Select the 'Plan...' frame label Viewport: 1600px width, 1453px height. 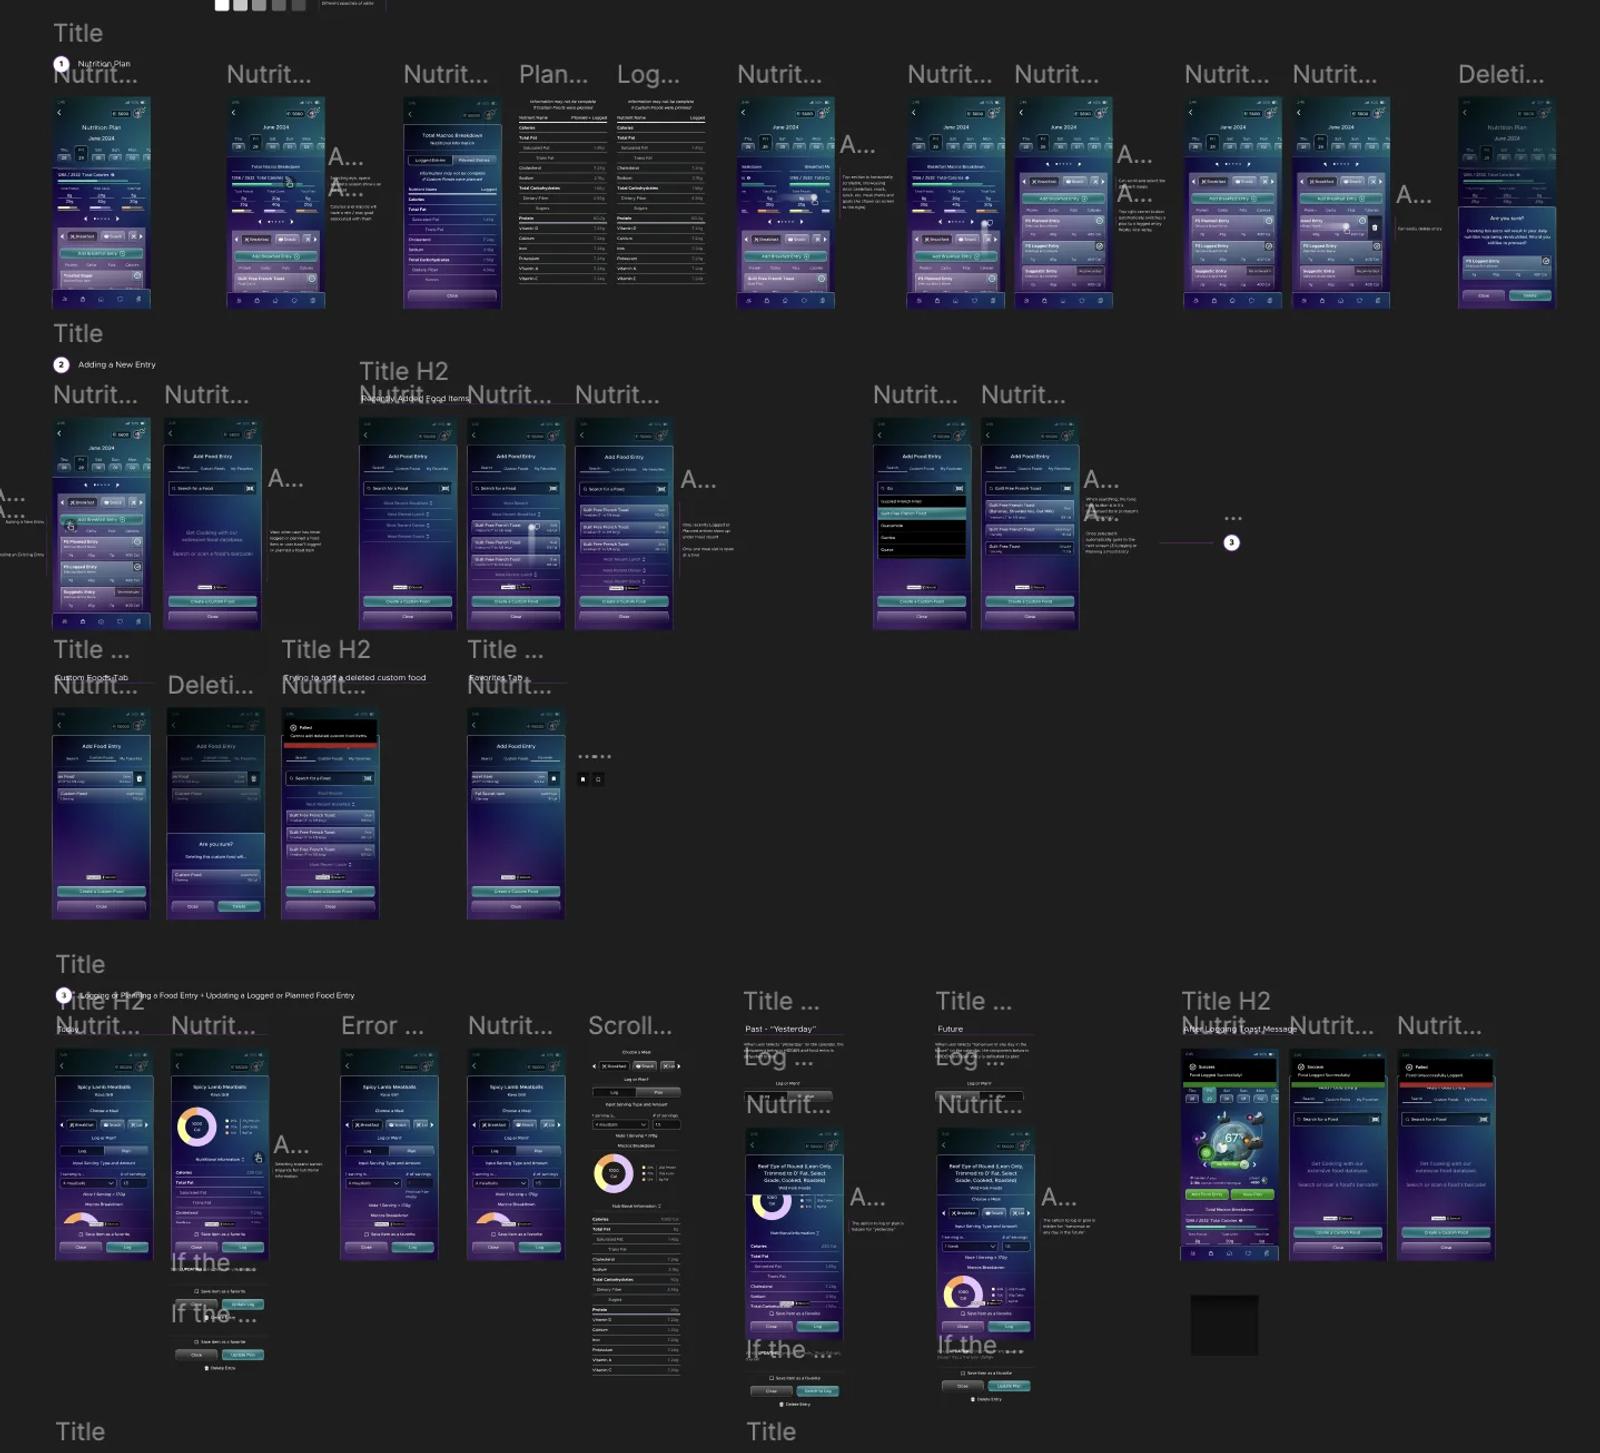pos(554,74)
